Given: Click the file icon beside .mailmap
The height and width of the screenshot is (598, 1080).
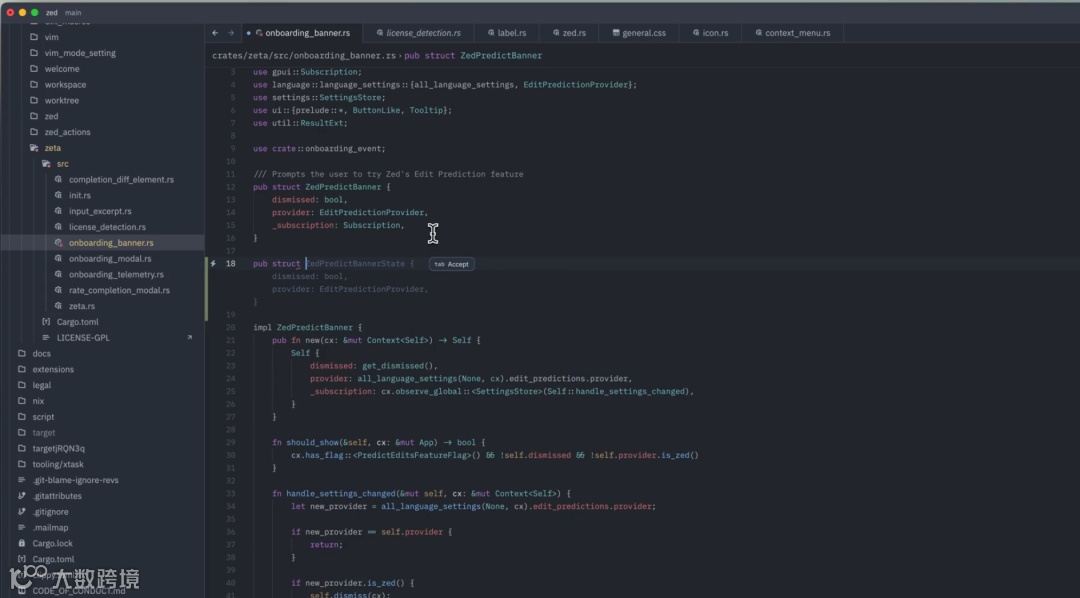Looking at the screenshot, I should [x=22, y=528].
